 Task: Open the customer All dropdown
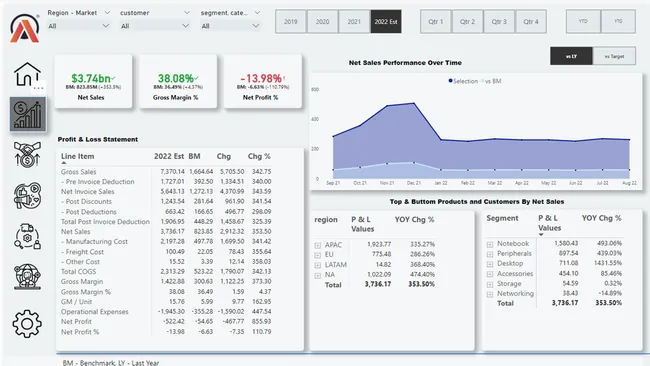coord(155,26)
